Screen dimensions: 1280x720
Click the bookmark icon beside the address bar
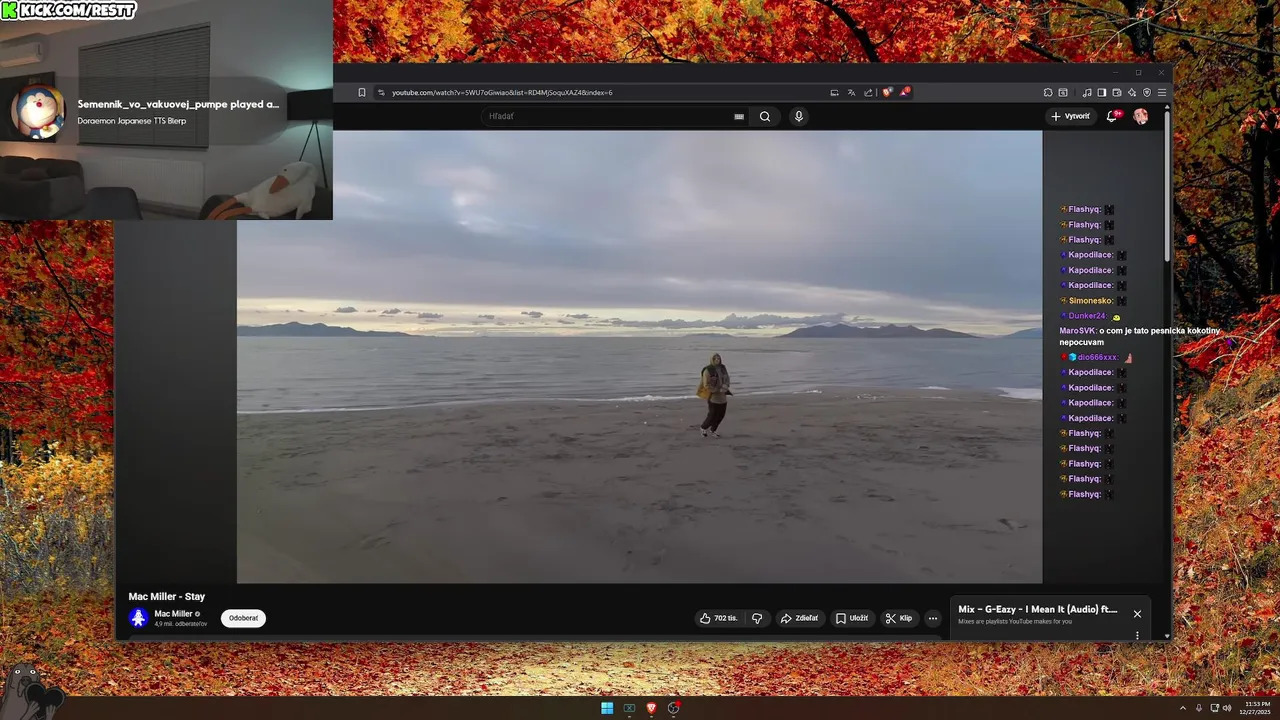pyautogui.click(x=362, y=92)
